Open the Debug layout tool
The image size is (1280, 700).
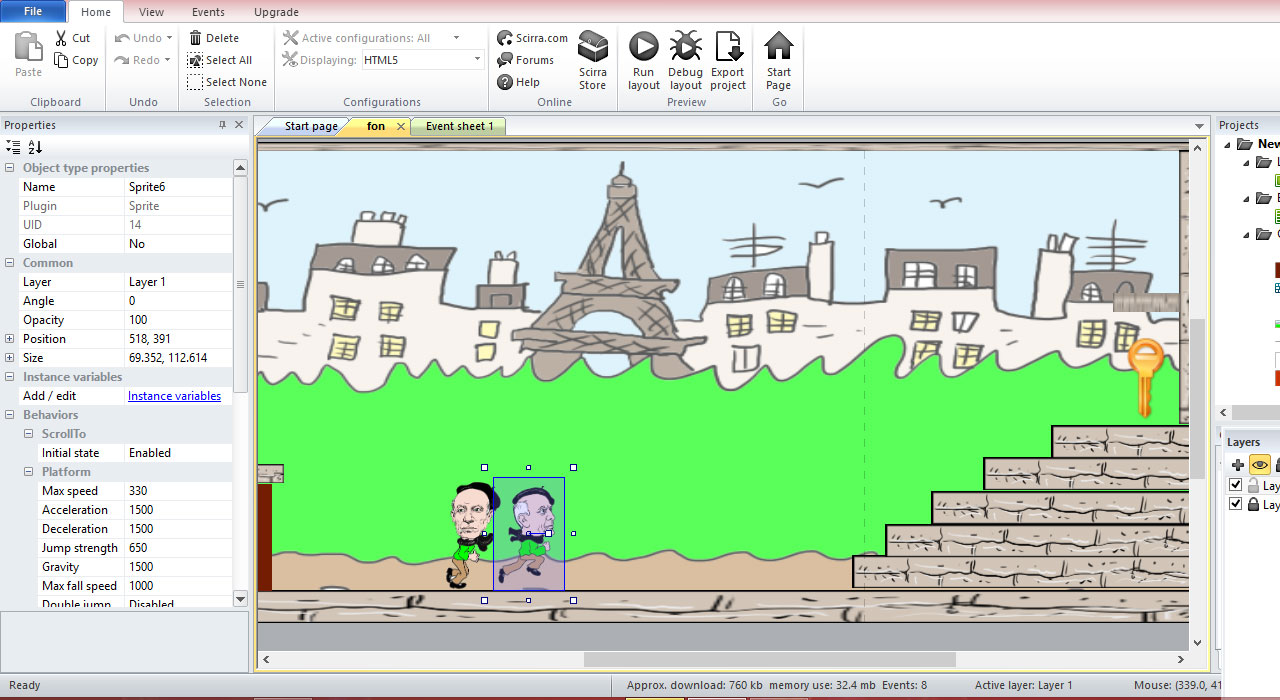(x=685, y=47)
